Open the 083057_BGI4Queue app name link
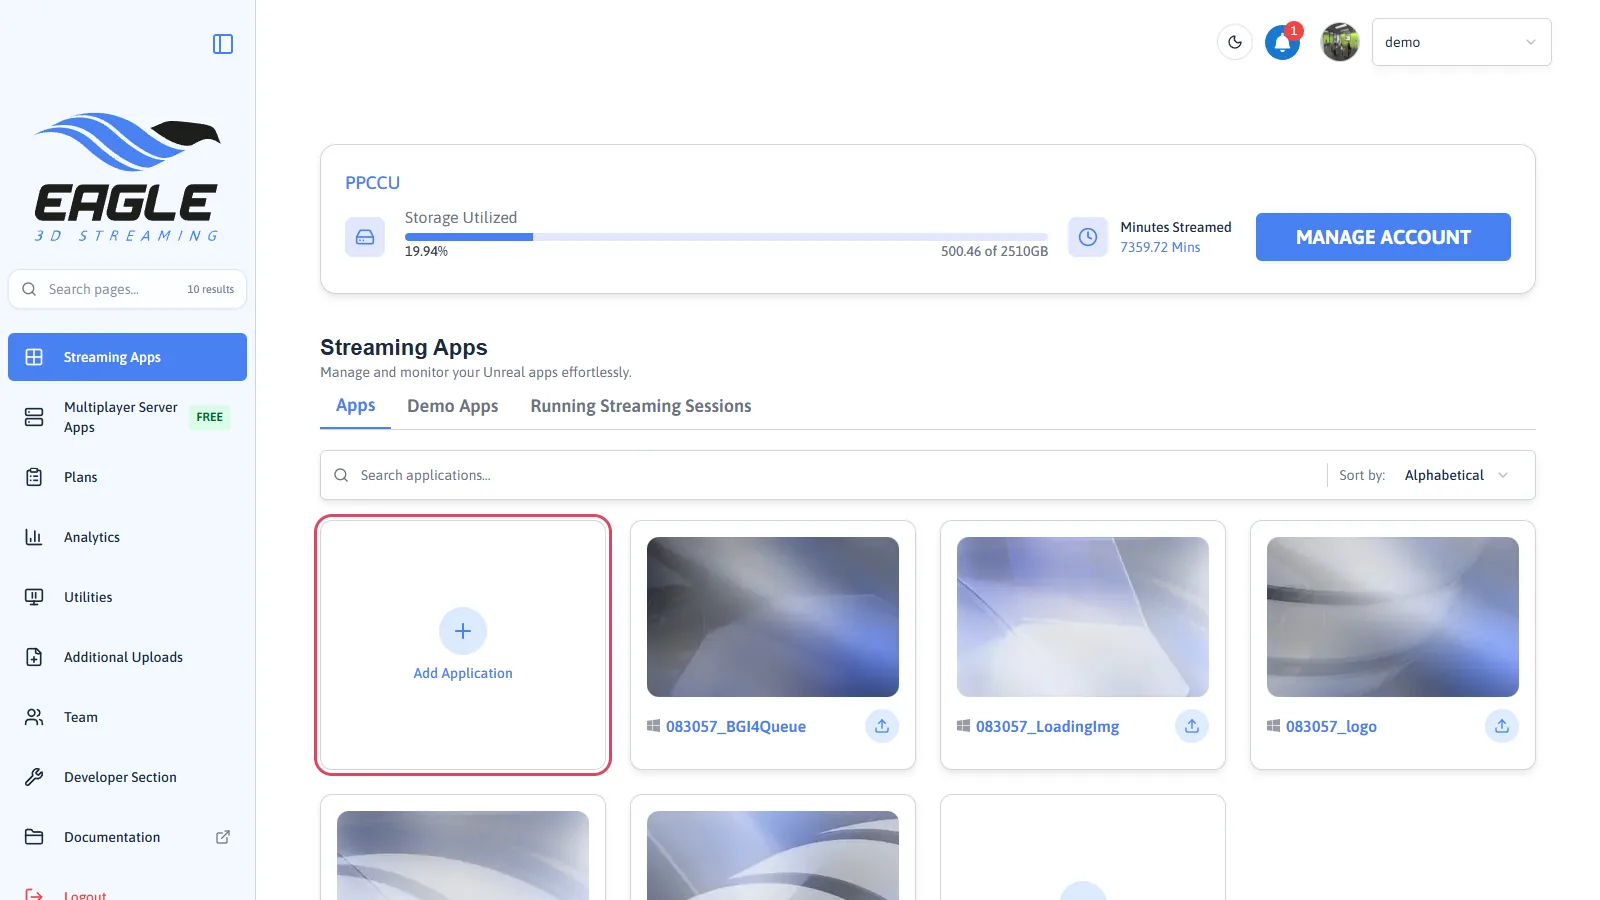The image size is (1600, 900). 736,726
